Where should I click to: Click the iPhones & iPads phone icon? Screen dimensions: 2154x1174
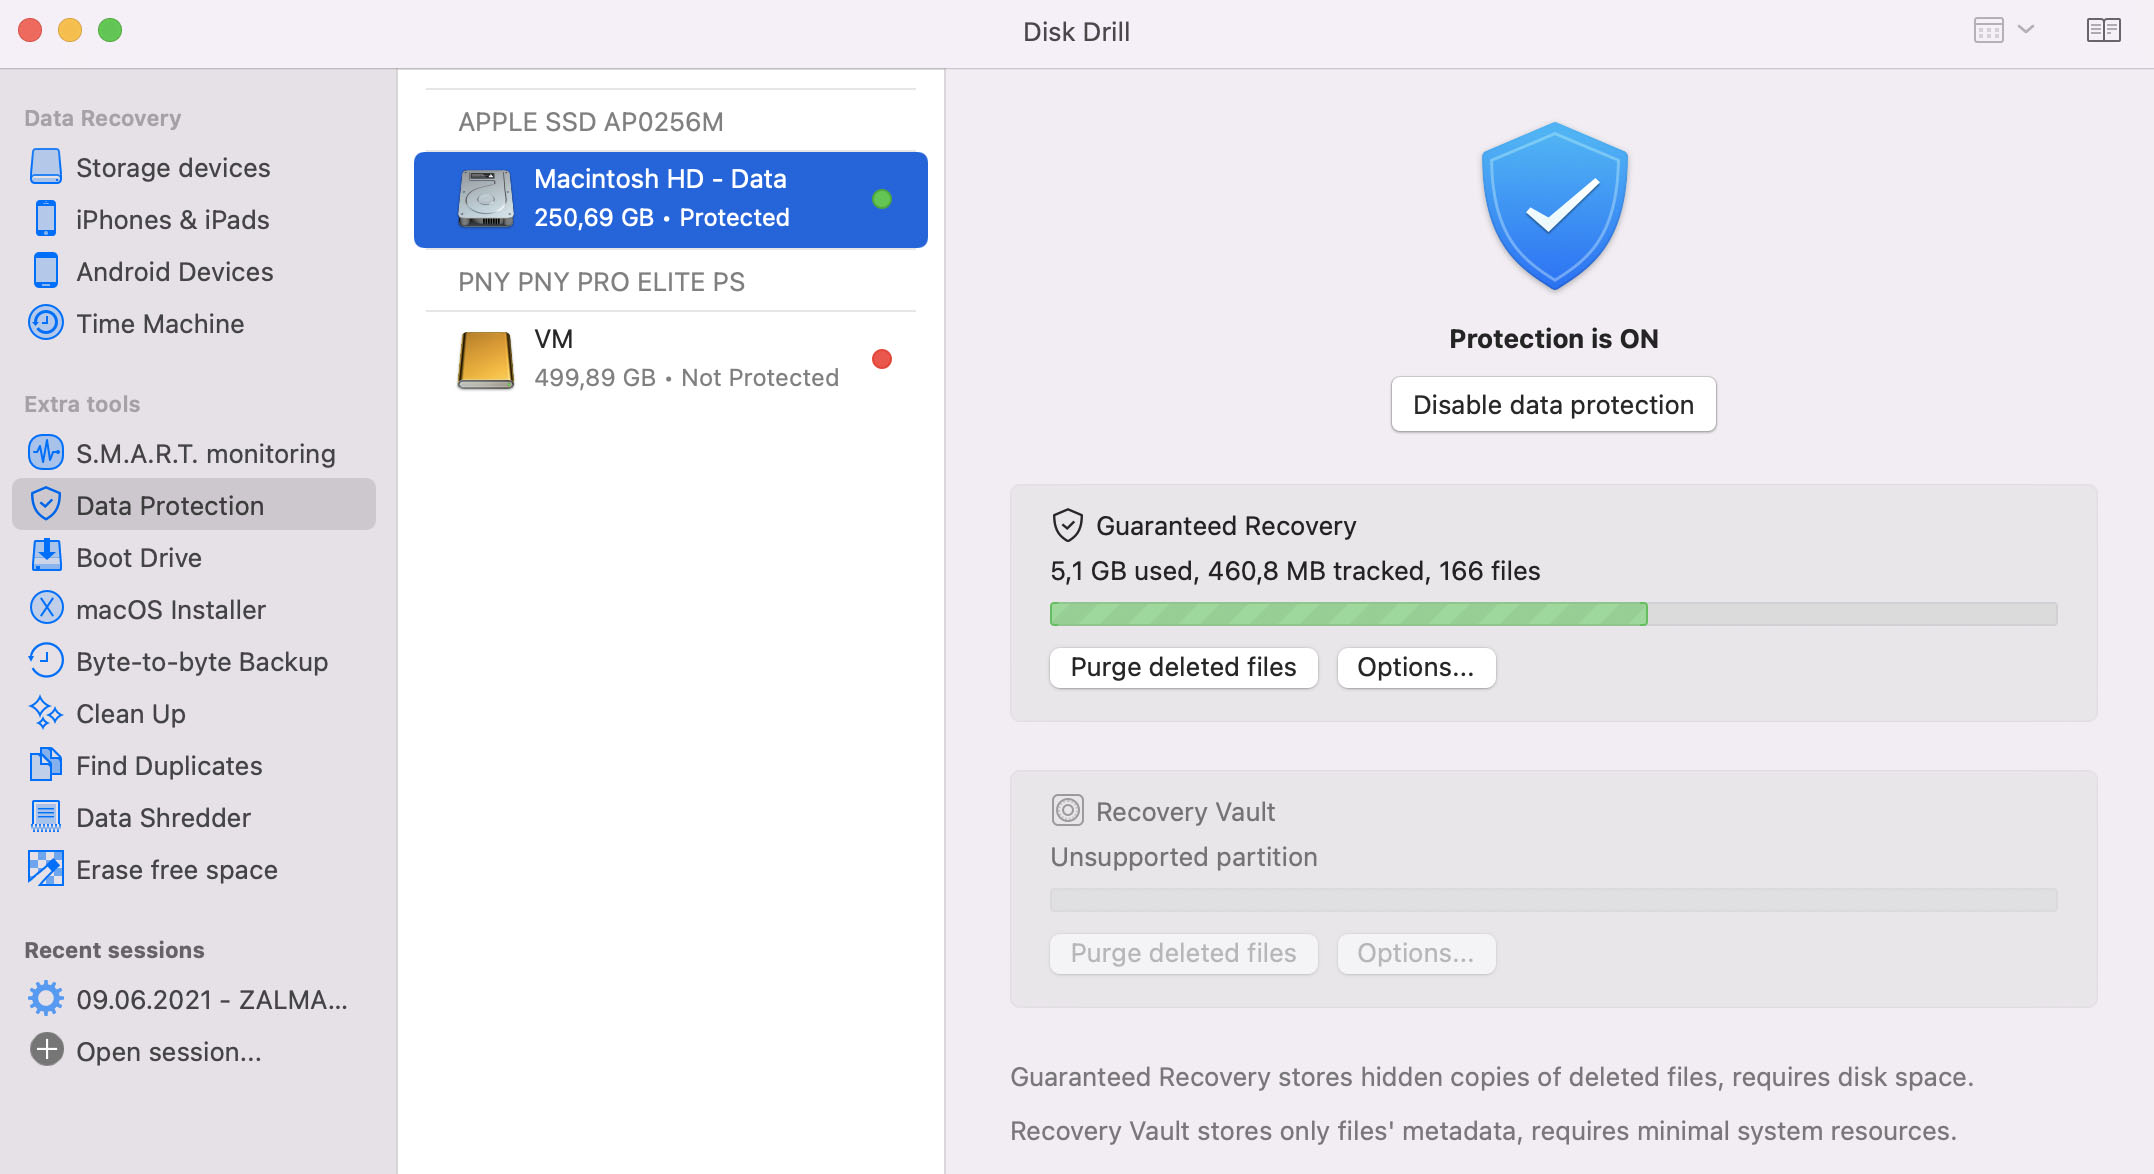[46, 219]
